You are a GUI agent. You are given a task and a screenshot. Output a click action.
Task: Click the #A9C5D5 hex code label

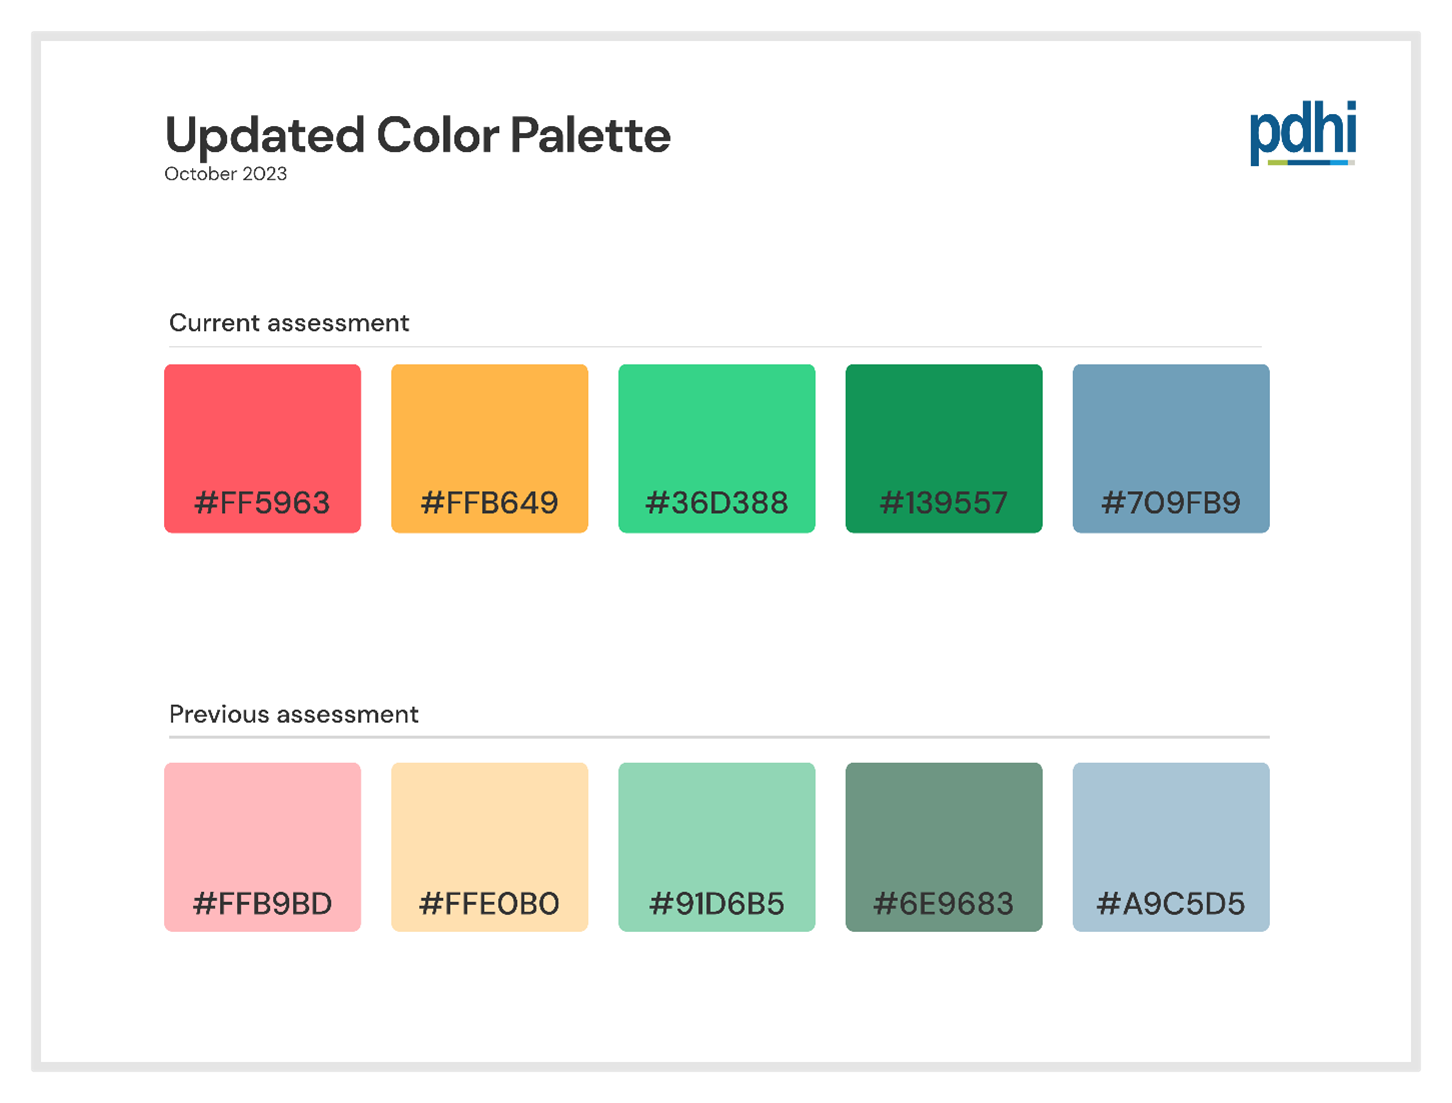tap(1171, 903)
